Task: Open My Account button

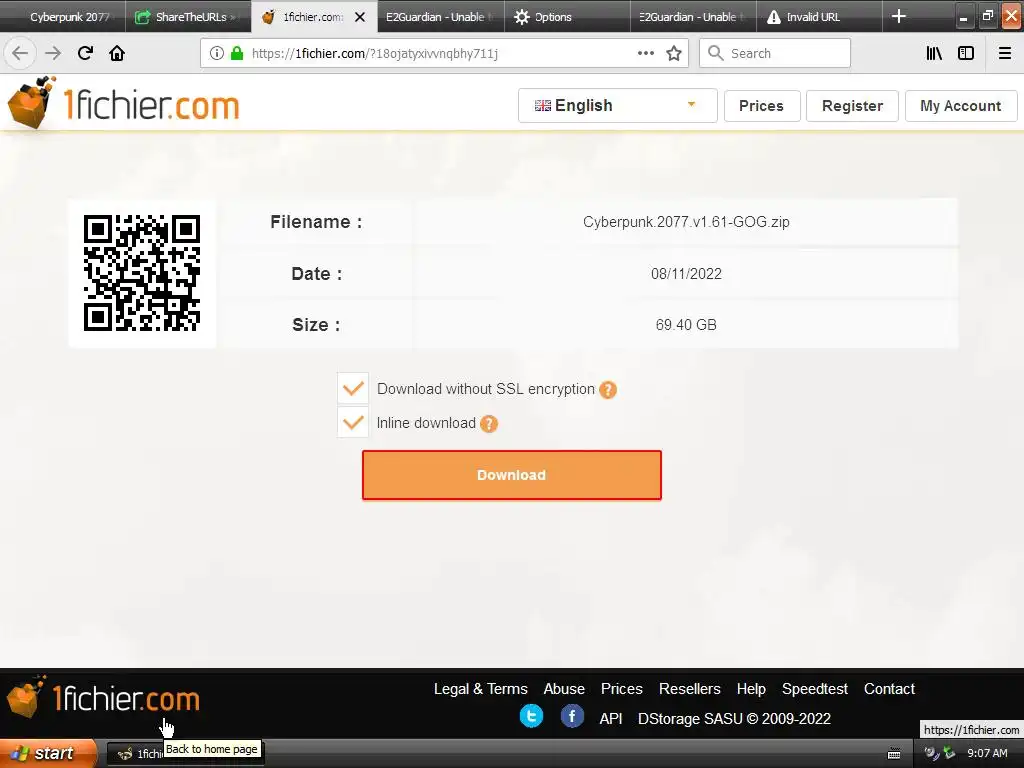Action: (x=961, y=106)
